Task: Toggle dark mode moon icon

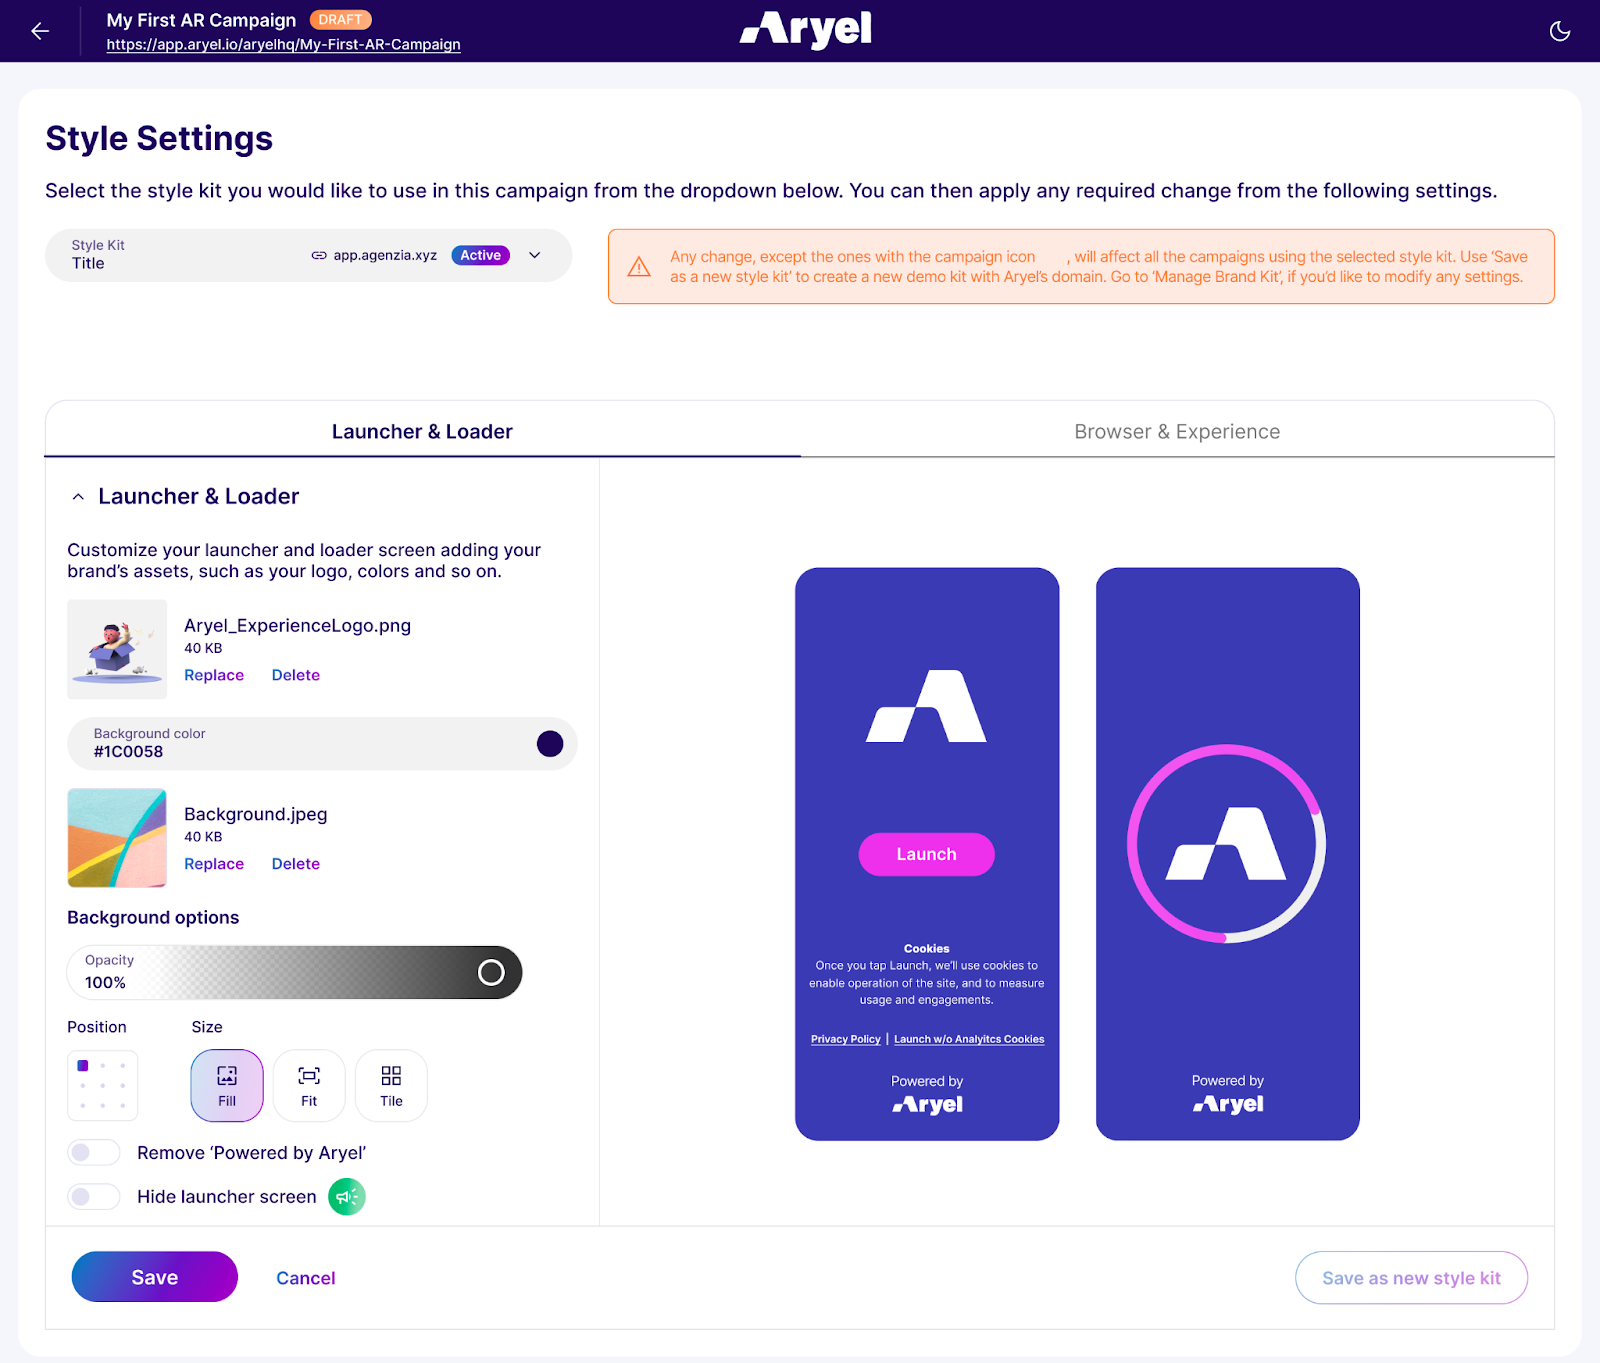Action: point(1559,31)
